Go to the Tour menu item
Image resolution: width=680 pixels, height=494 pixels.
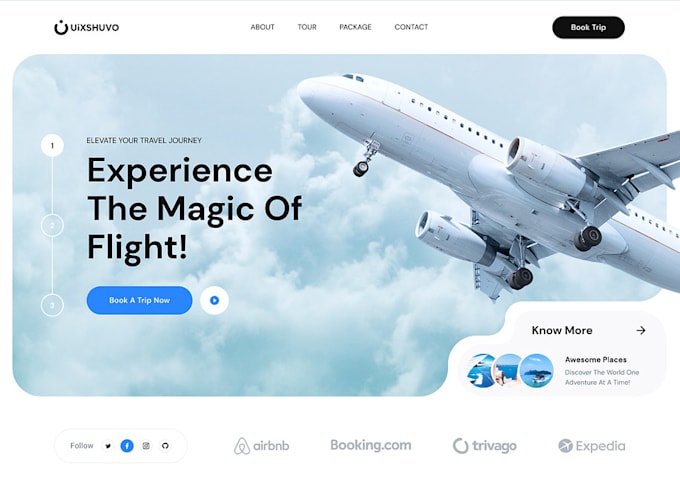(307, 27)
